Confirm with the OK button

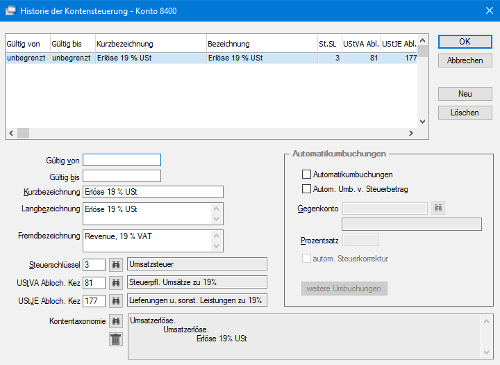tap(465, 42)
